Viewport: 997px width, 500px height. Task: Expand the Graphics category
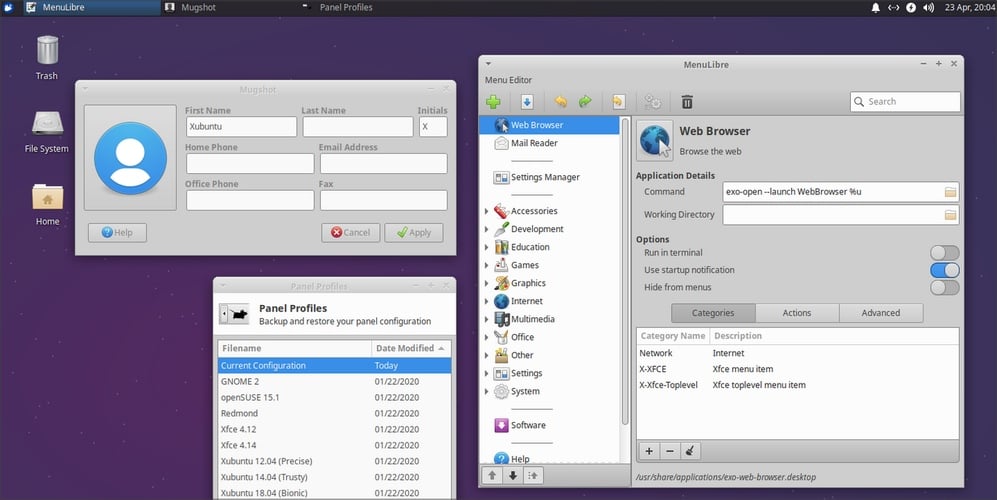[487, 283]
